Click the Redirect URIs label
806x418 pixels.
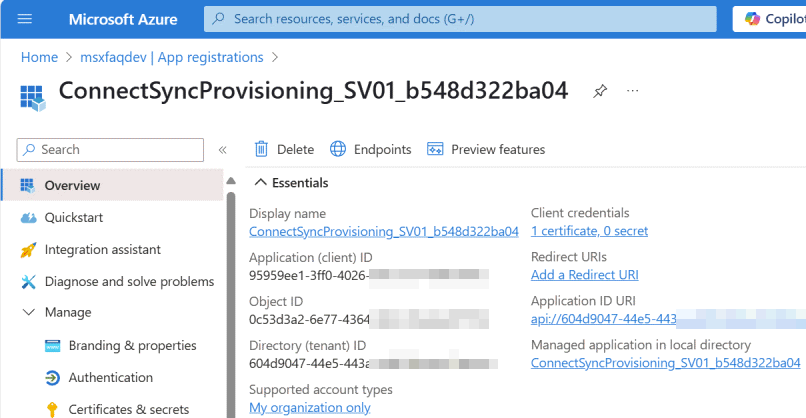coord(569,257)
